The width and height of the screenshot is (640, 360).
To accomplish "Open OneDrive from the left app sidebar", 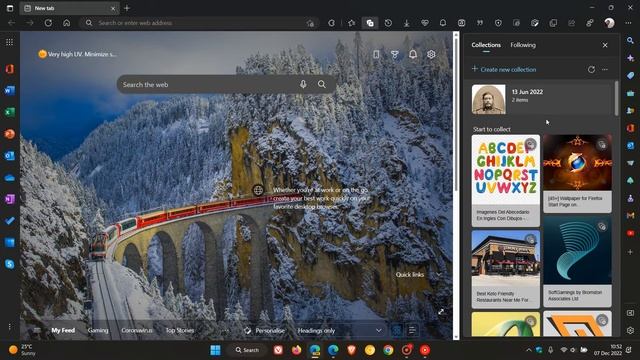I will (9, 178).
